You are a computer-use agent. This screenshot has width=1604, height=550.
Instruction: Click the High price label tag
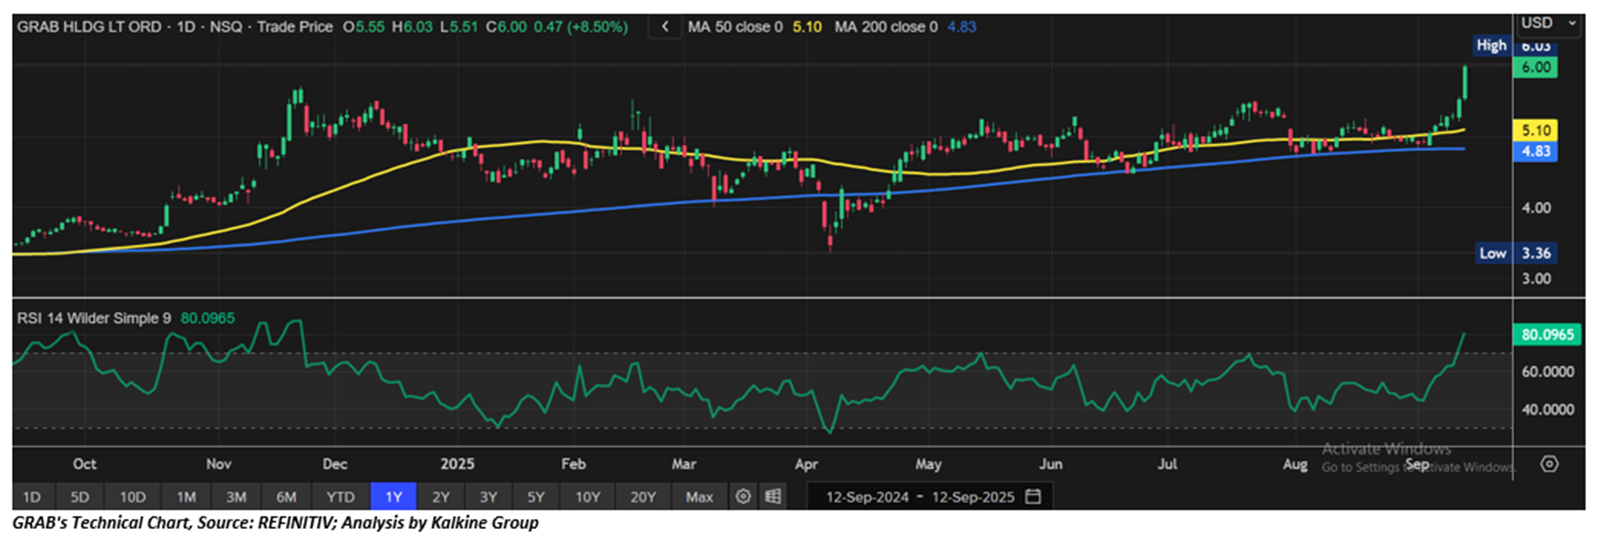tap(1491, 45)
